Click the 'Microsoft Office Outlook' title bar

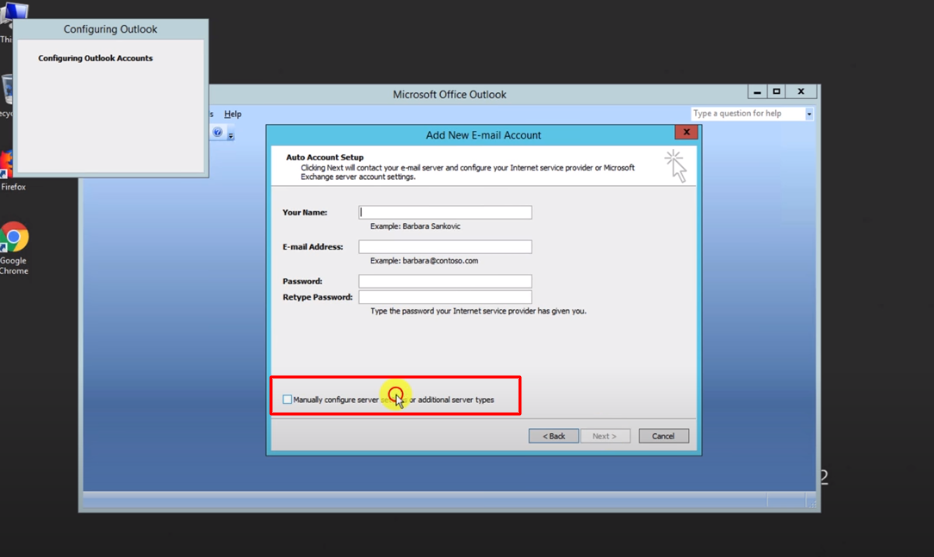point(450,94)
